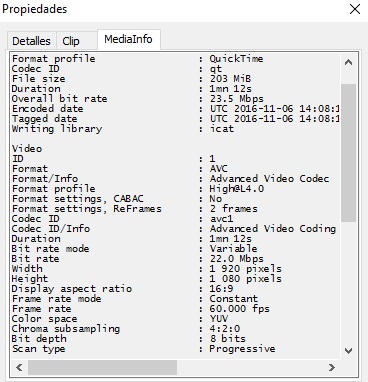Click the 'Frame rate mode' label

point(56,299)
